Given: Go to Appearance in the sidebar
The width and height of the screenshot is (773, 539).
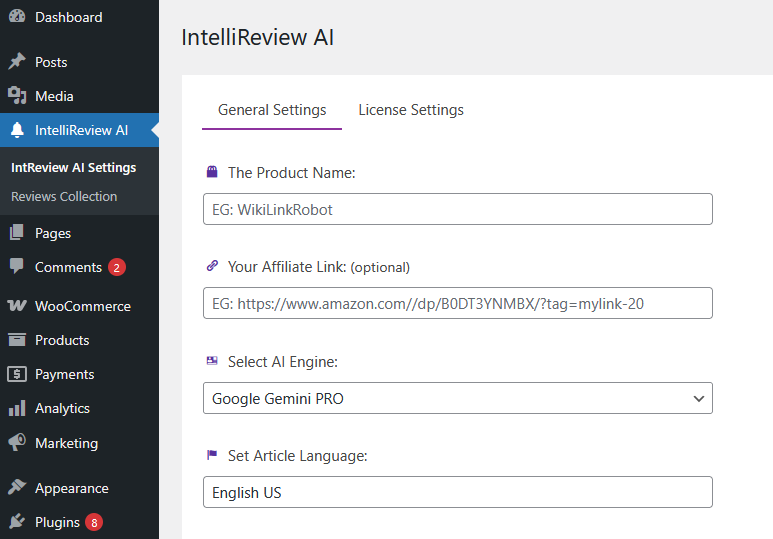Looking at the screenshot, I should click(71, 488).
